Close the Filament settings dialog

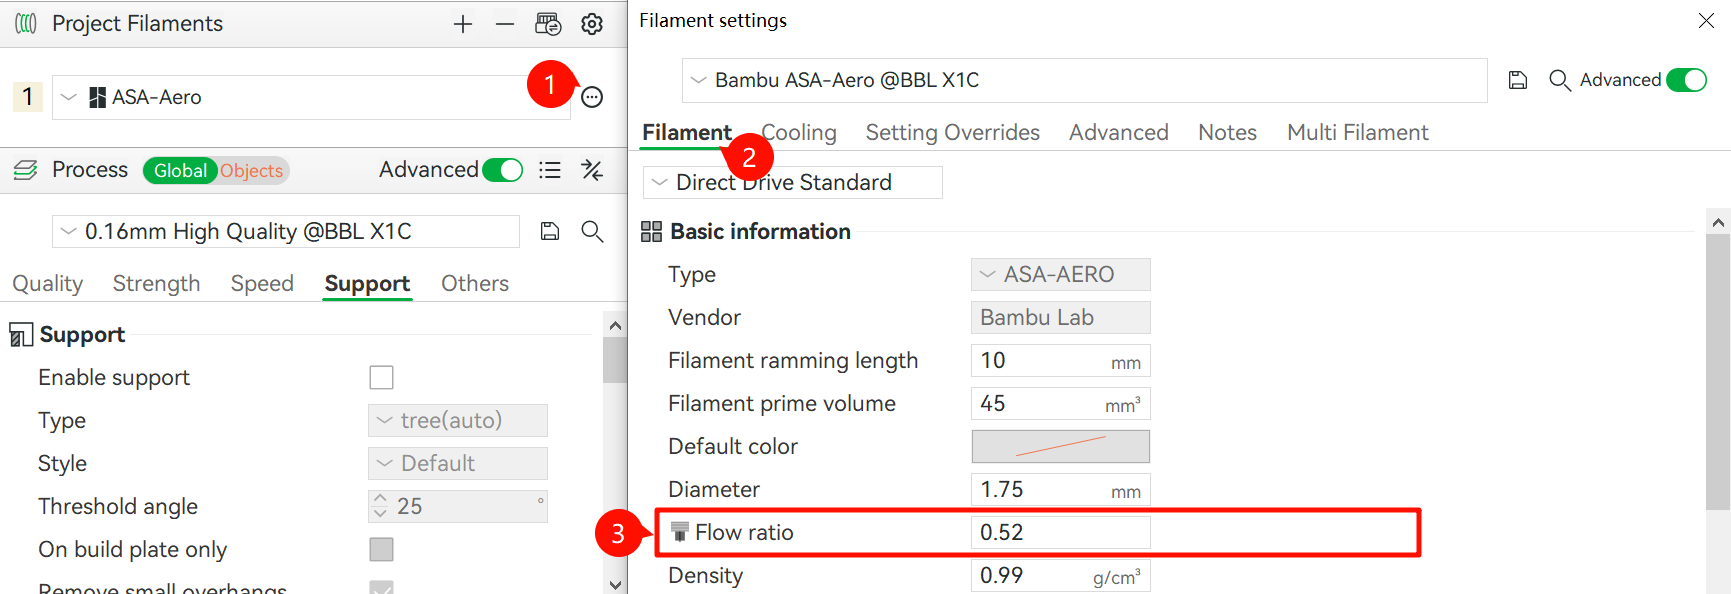1706,20
